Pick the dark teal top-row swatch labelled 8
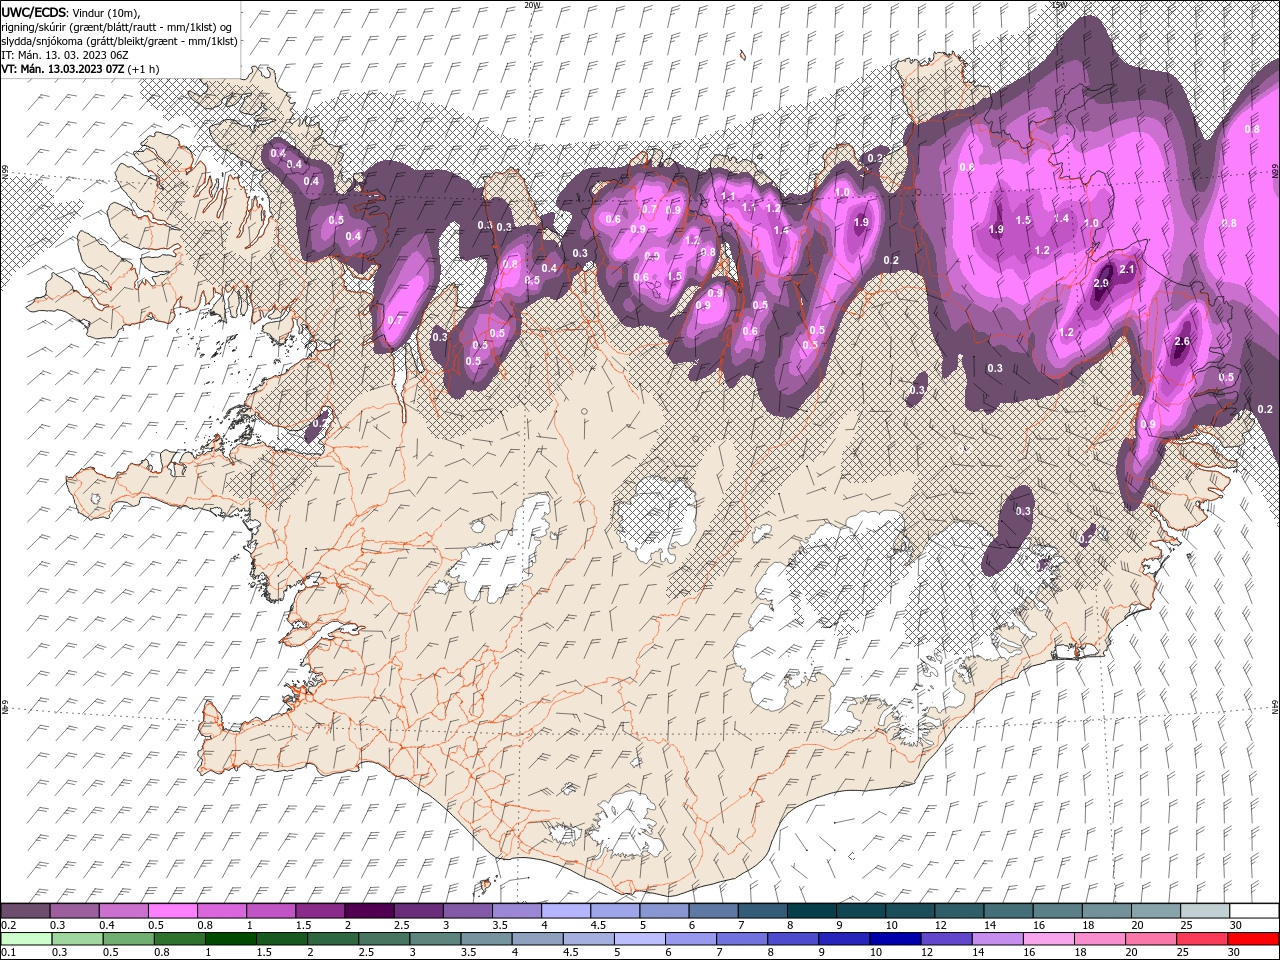Image resolution: width=1280 pixels, height=960 pixels. click(811, 911)
